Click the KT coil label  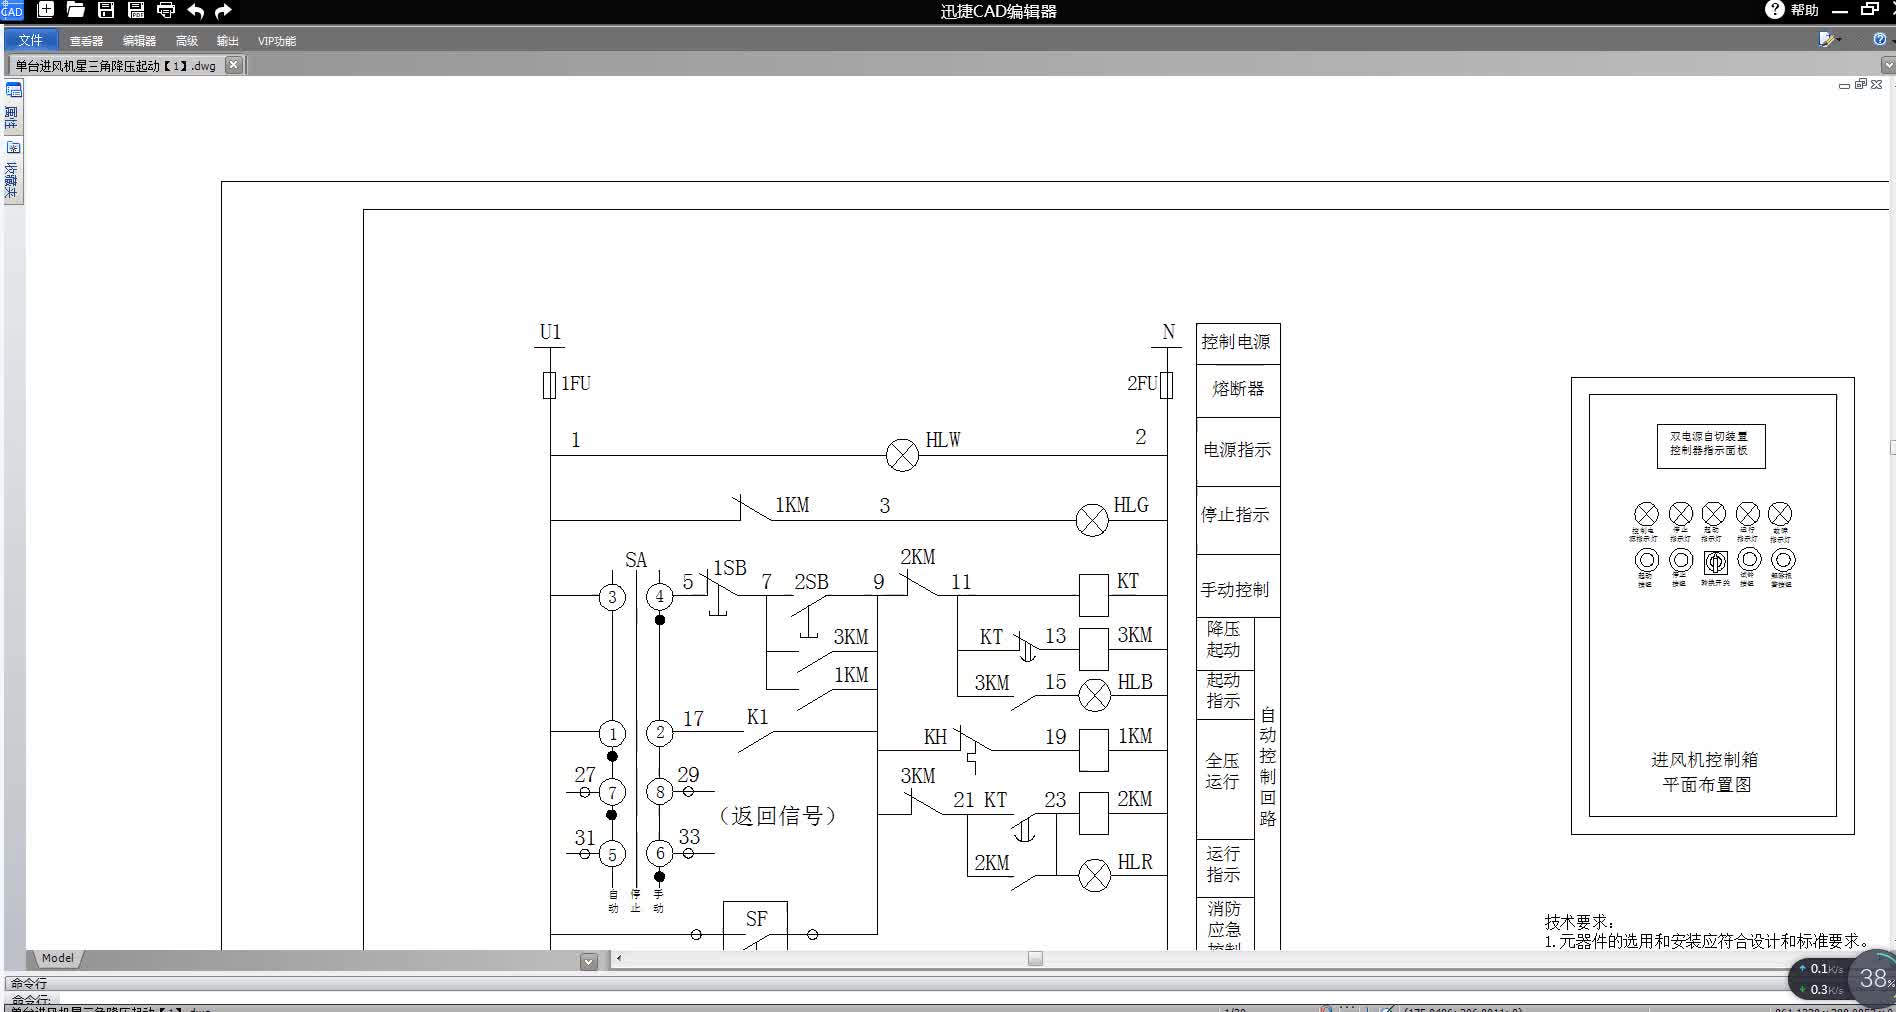coord(1127,581)
